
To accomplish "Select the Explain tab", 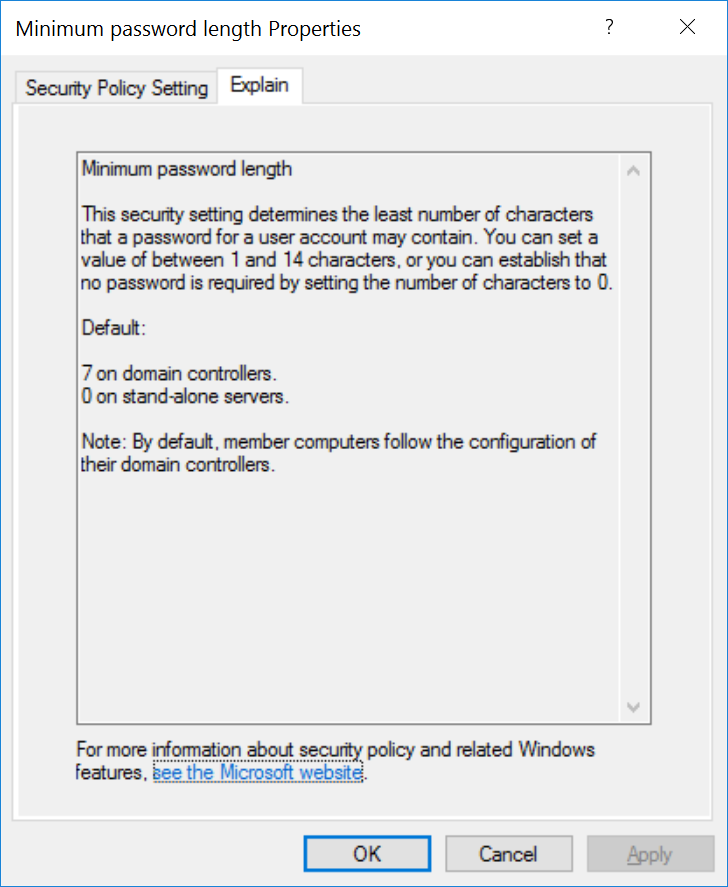I will 260,85.
